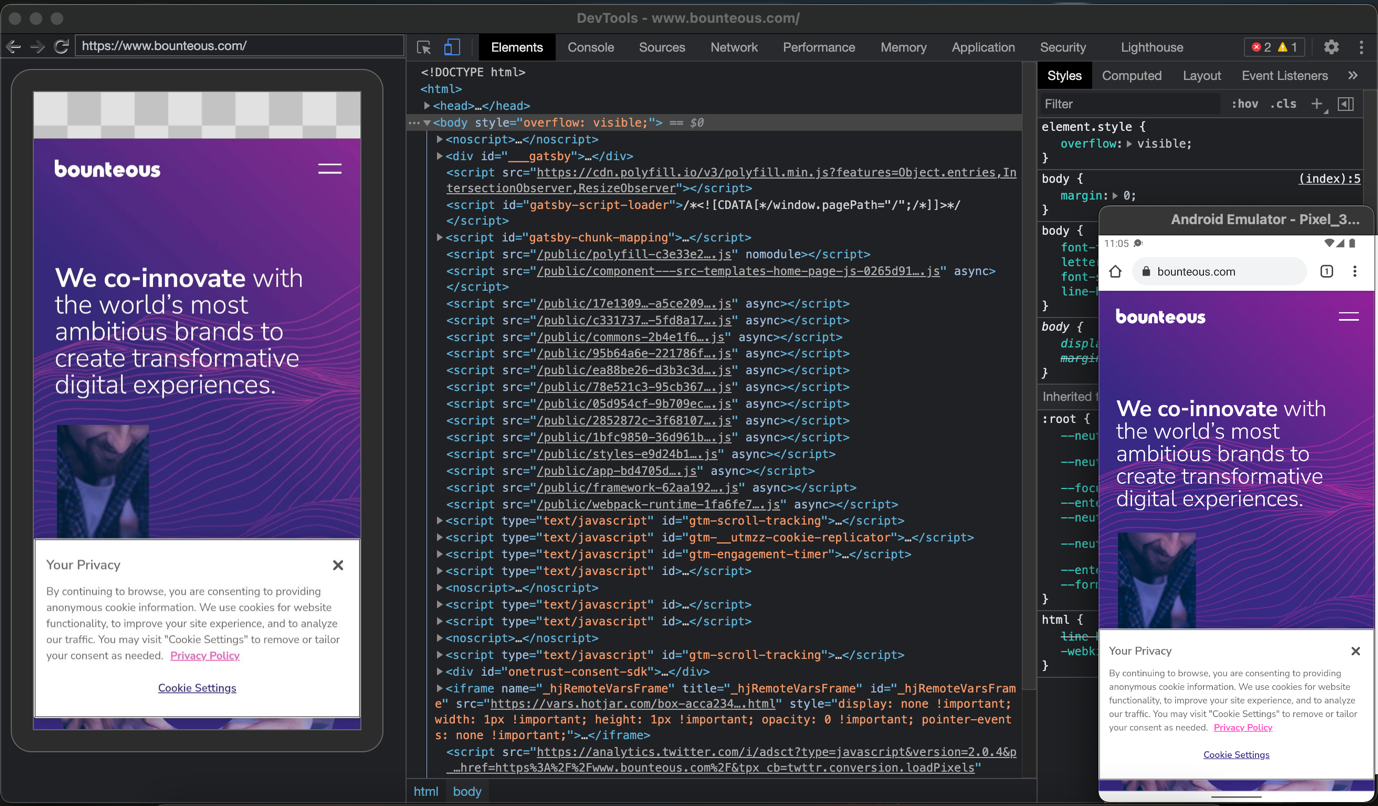Click the yellow warning count icon
The image size is (1378, 806).
[1283, 47]
